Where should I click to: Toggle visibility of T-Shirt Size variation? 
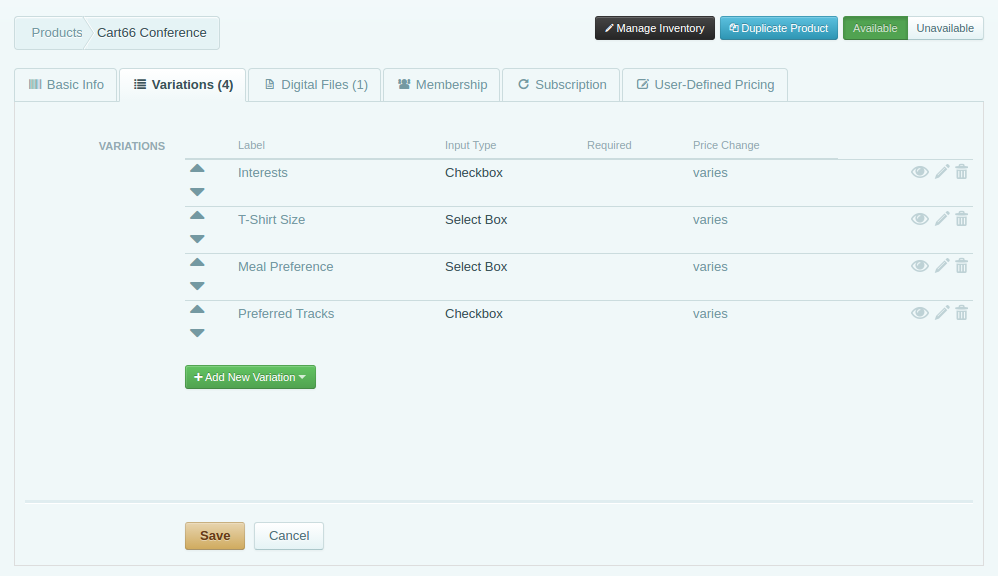pyautogui.click(x=920, y=219)
